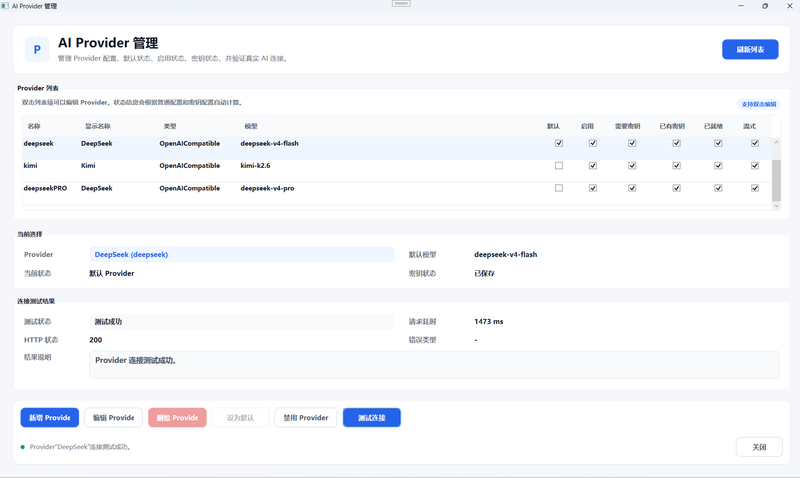Viewport: 800px width, 478px height.
Task: Click the 禁用 Provider button
Action: 306,417
